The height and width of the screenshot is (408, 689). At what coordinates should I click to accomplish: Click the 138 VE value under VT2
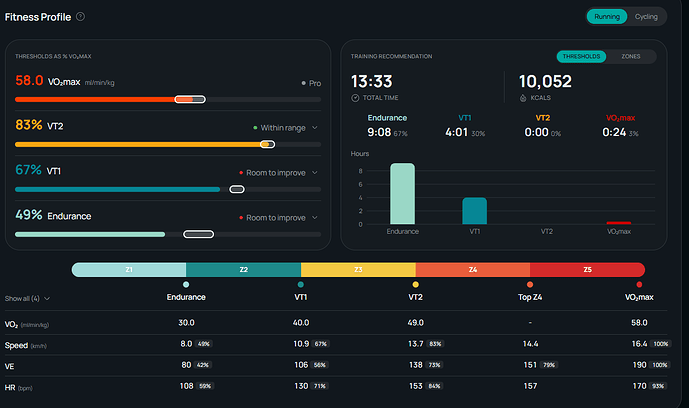(416, 365)
